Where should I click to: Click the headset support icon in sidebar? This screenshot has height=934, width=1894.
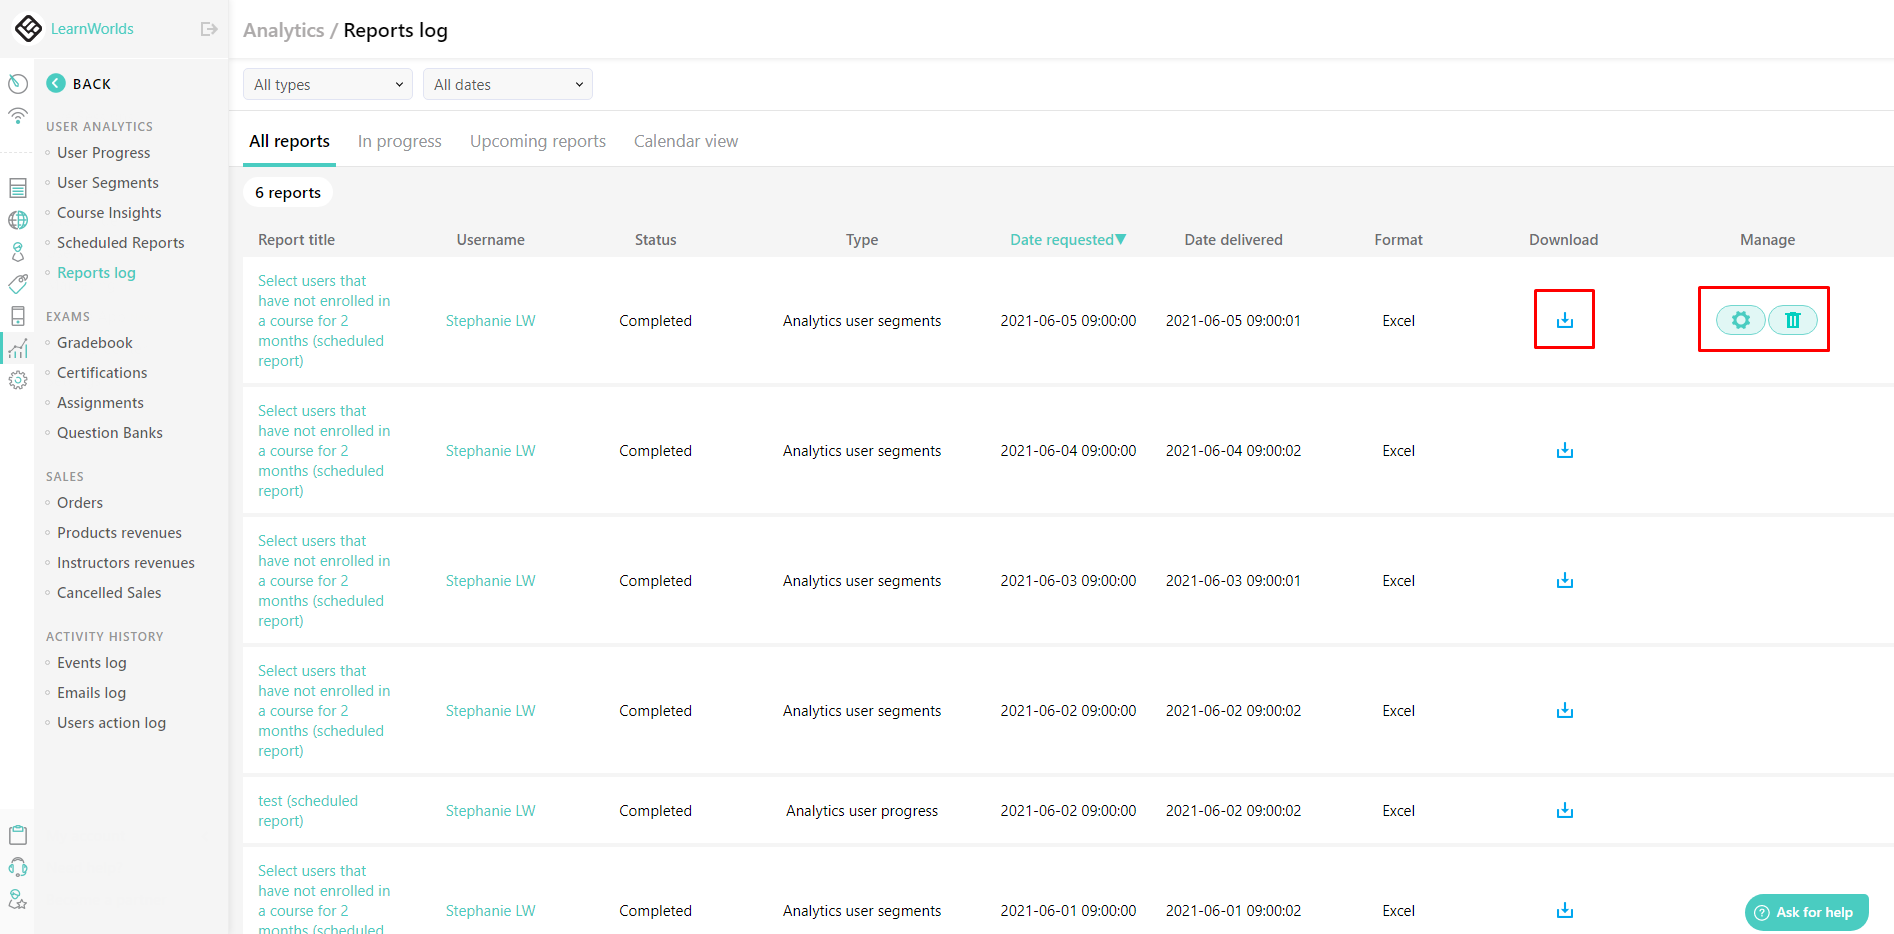click(18, 867)
